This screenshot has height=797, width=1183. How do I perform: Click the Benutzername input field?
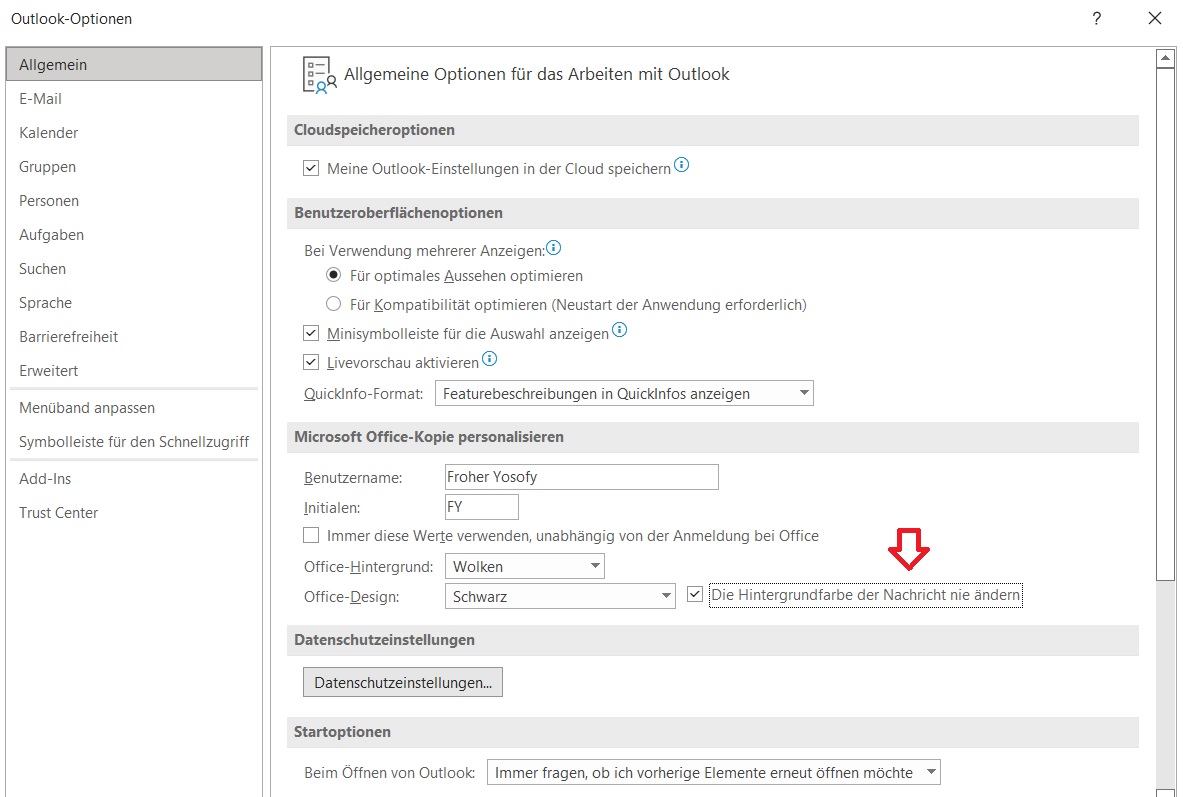pos(582,477)
